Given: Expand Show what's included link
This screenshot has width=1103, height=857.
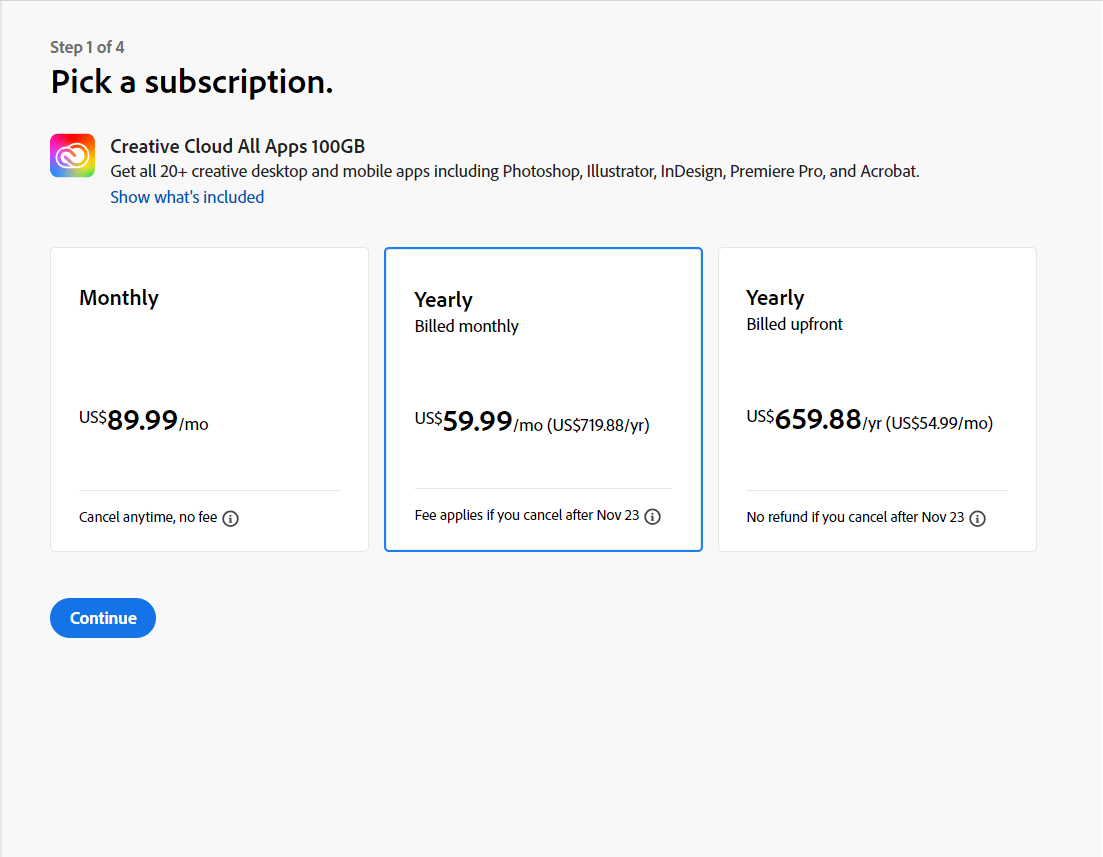Looking at the screenshot, I should pos(187,197).
